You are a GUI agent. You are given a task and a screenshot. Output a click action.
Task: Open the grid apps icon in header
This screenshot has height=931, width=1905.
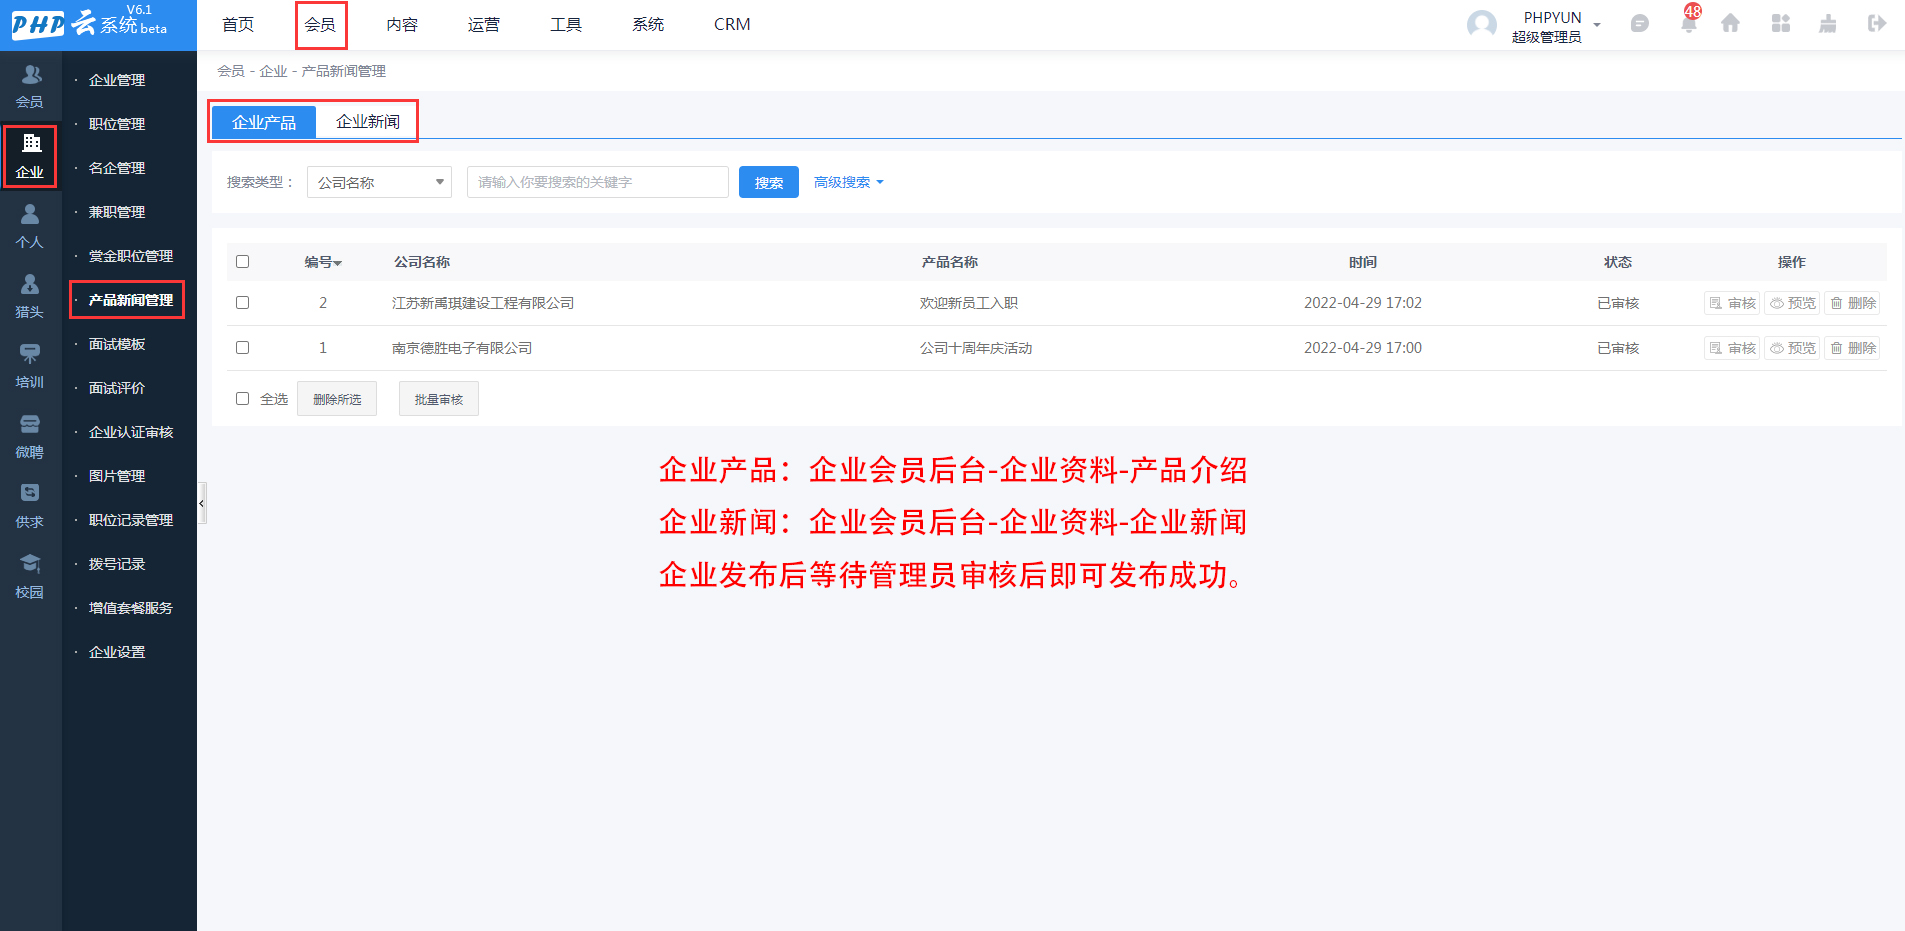(x=1781, y=23)
